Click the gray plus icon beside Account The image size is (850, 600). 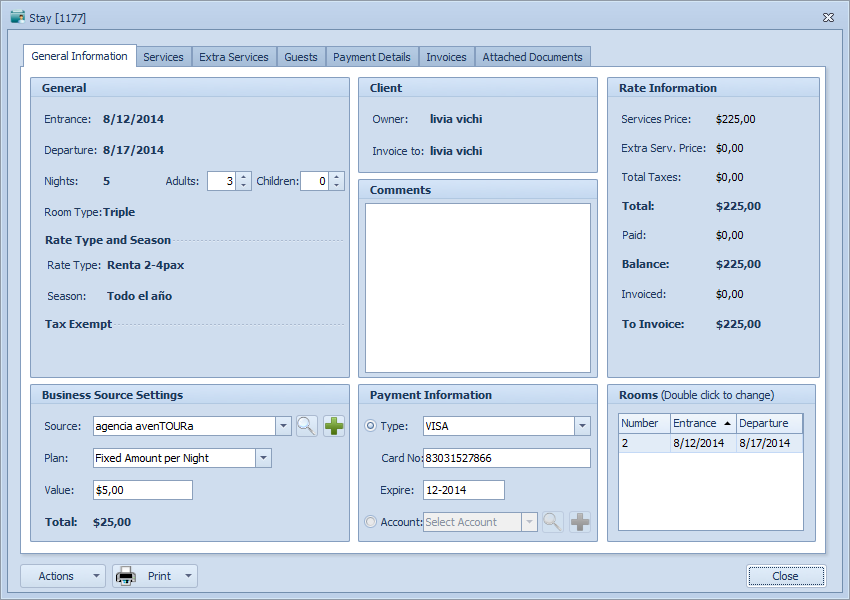pos(580,522)
